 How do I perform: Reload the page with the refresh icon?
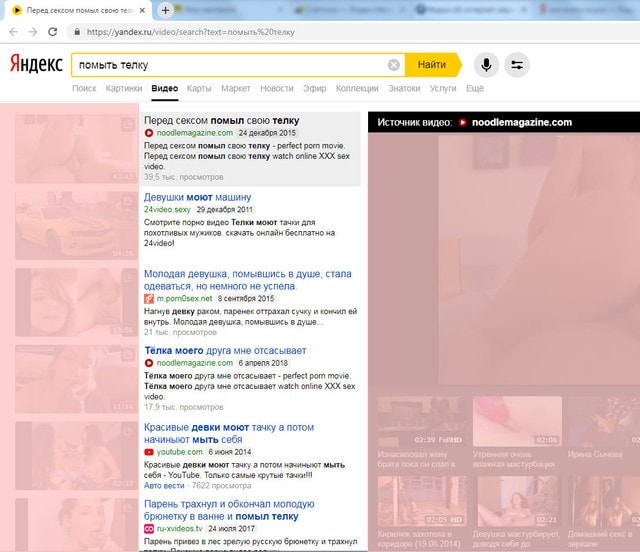click(53, 32)
